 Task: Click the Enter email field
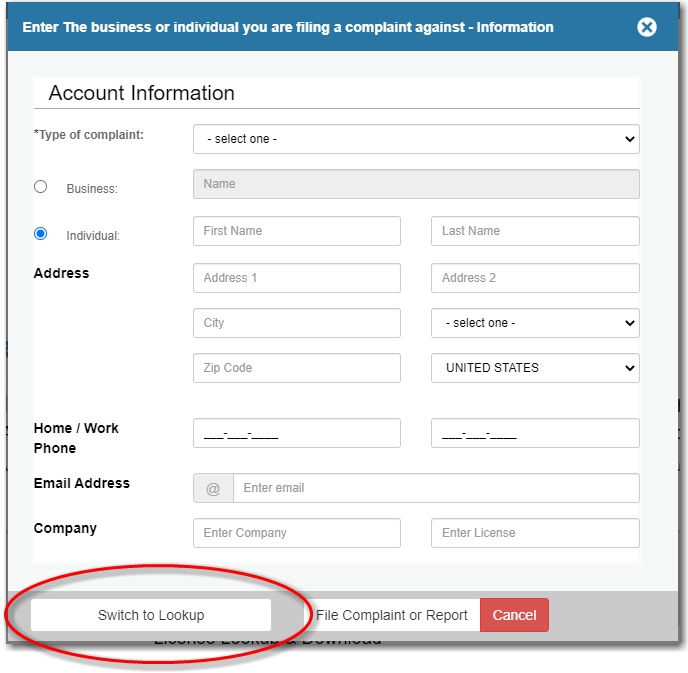point(436,488)
